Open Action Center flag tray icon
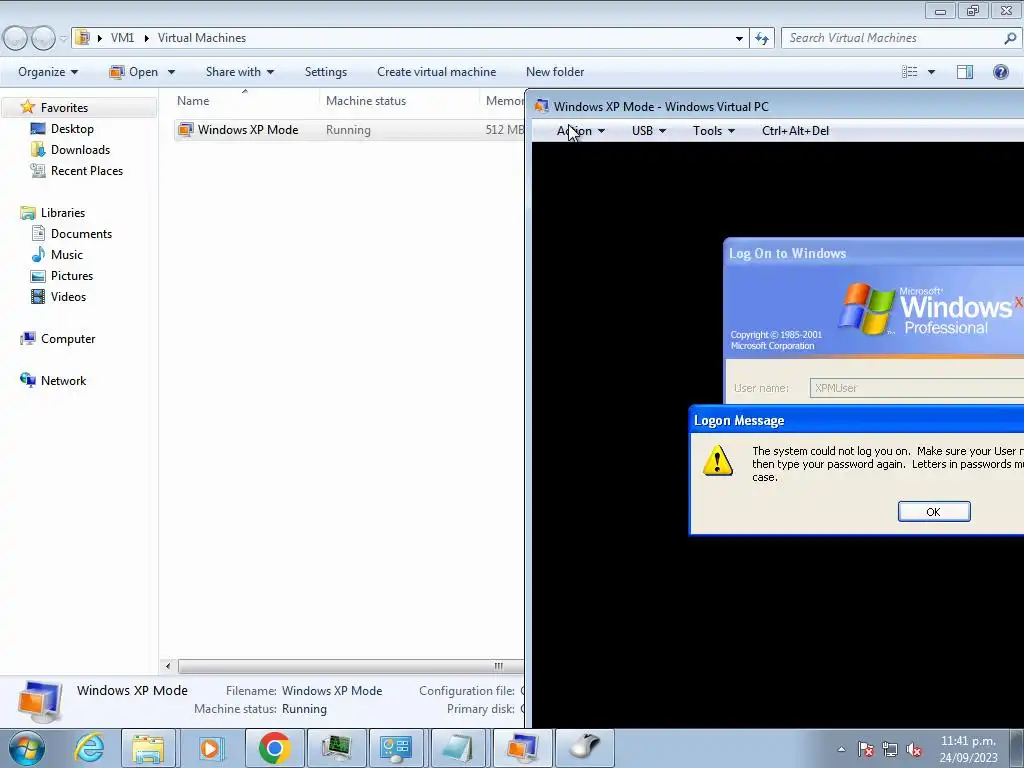The image size is (1024, 768). coord(866,749)
